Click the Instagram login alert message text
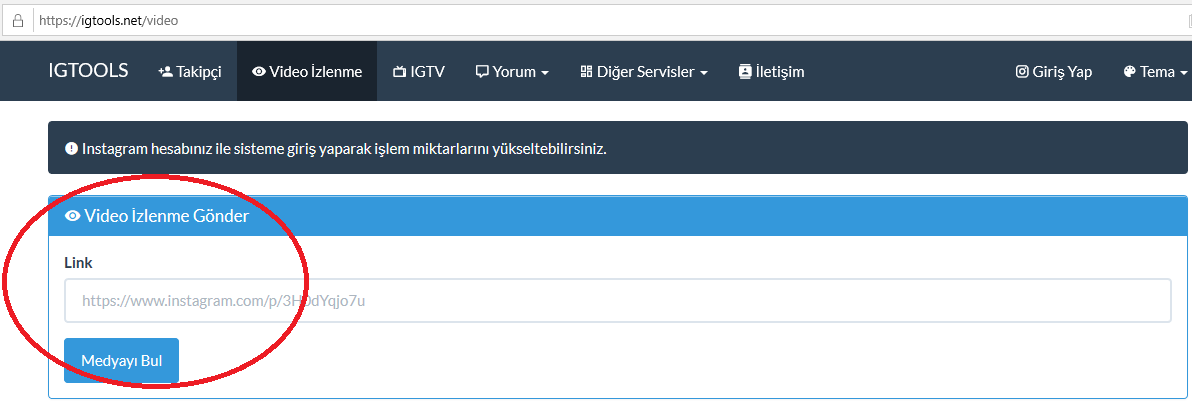 [x=344, y=148]
